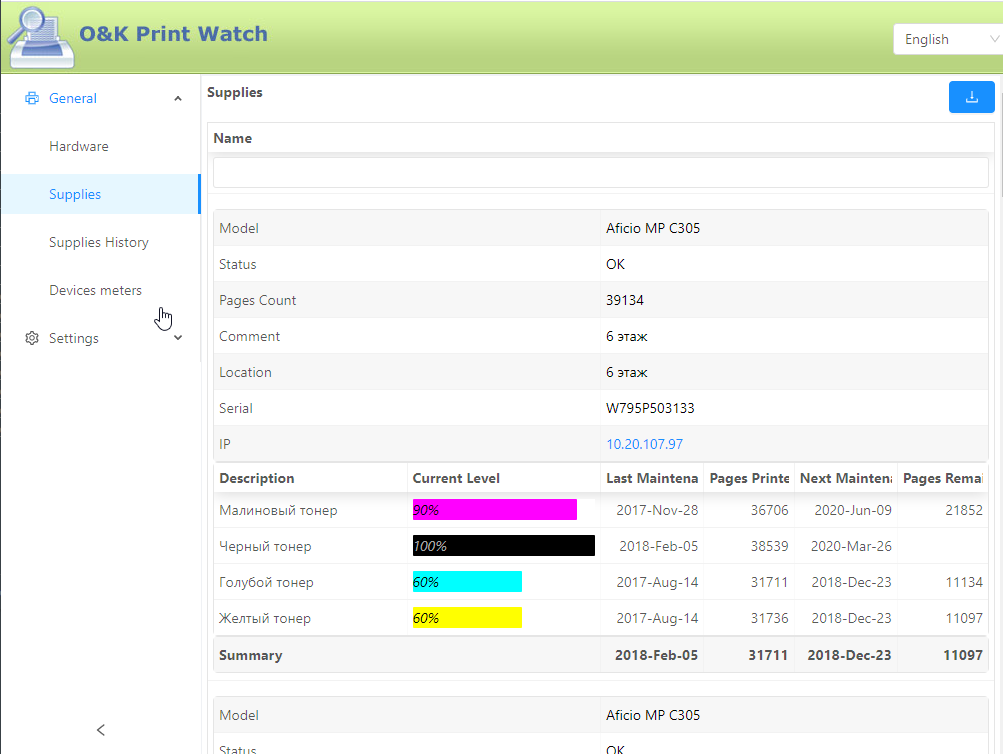Open Supplies History
Image resolution: width=1003 pixels, height=754 pixels.
point(99,242)
